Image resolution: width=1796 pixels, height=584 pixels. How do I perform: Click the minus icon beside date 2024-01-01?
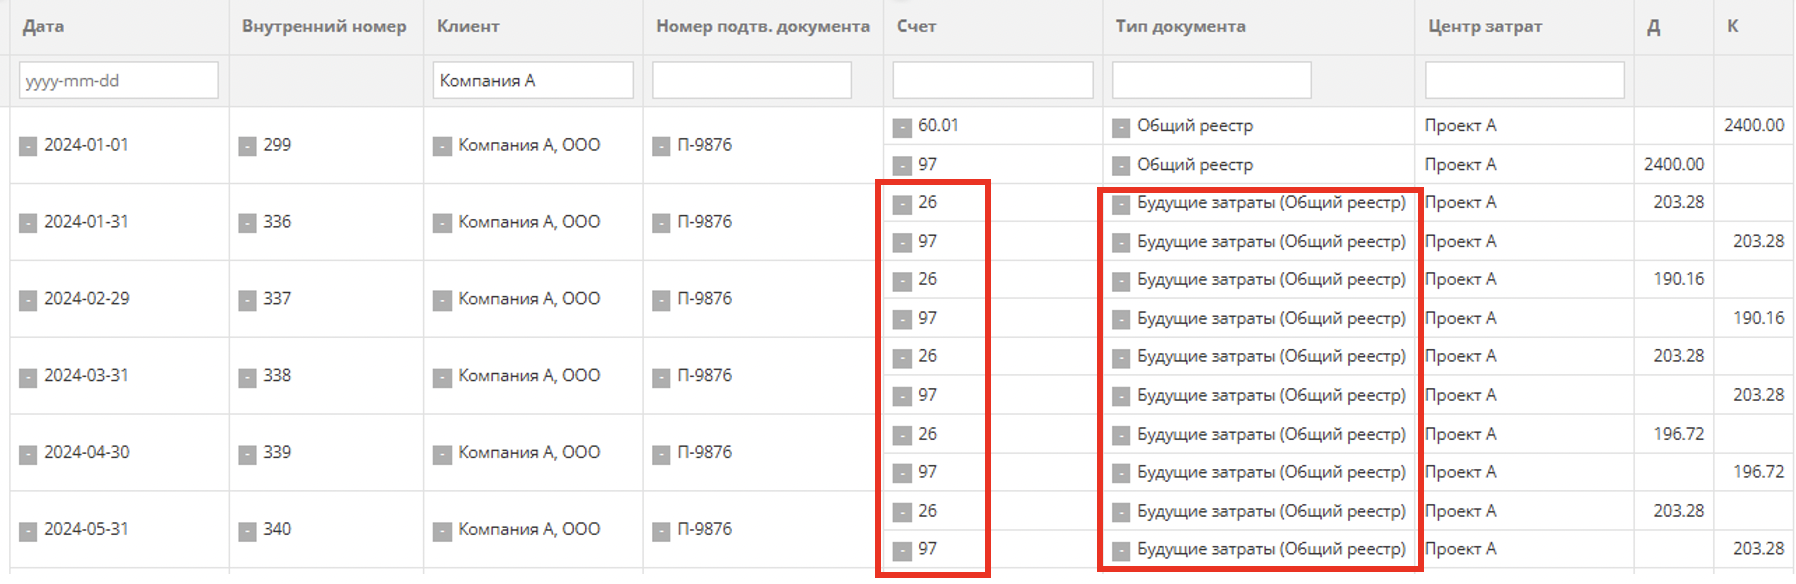(x=28, y=146)
